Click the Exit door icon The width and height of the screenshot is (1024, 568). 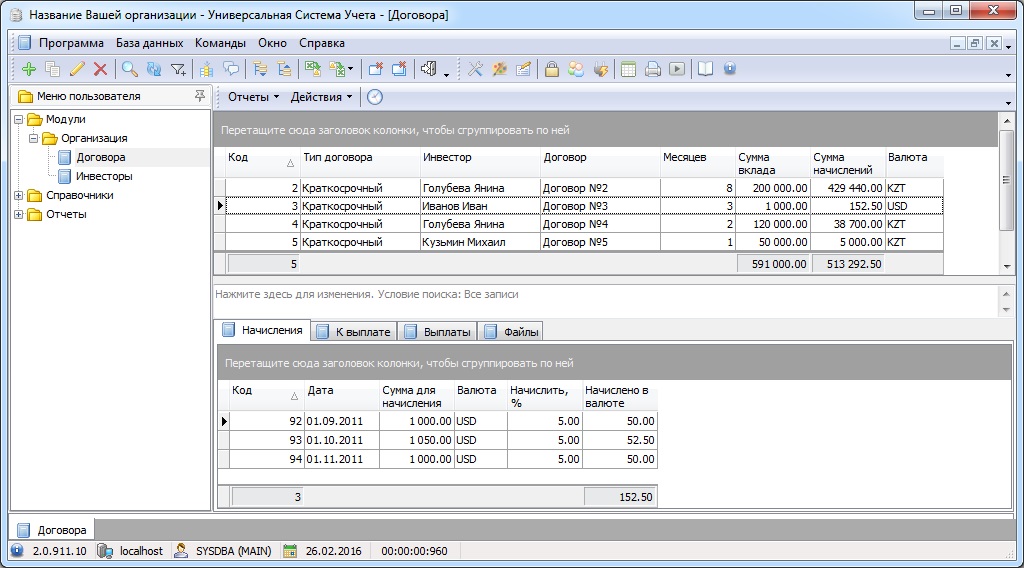428,69
